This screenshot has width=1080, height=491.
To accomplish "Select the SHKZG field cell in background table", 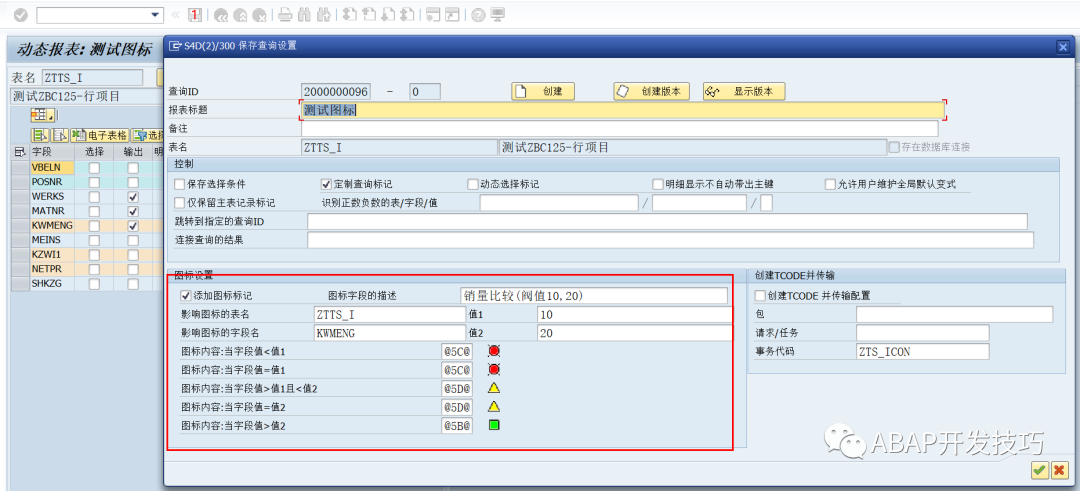I will (x=52, y=283).
